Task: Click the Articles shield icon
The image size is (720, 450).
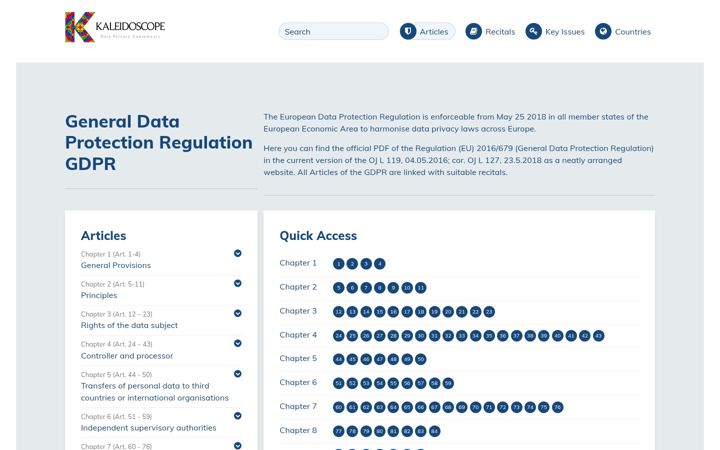Action: point(408,31)
